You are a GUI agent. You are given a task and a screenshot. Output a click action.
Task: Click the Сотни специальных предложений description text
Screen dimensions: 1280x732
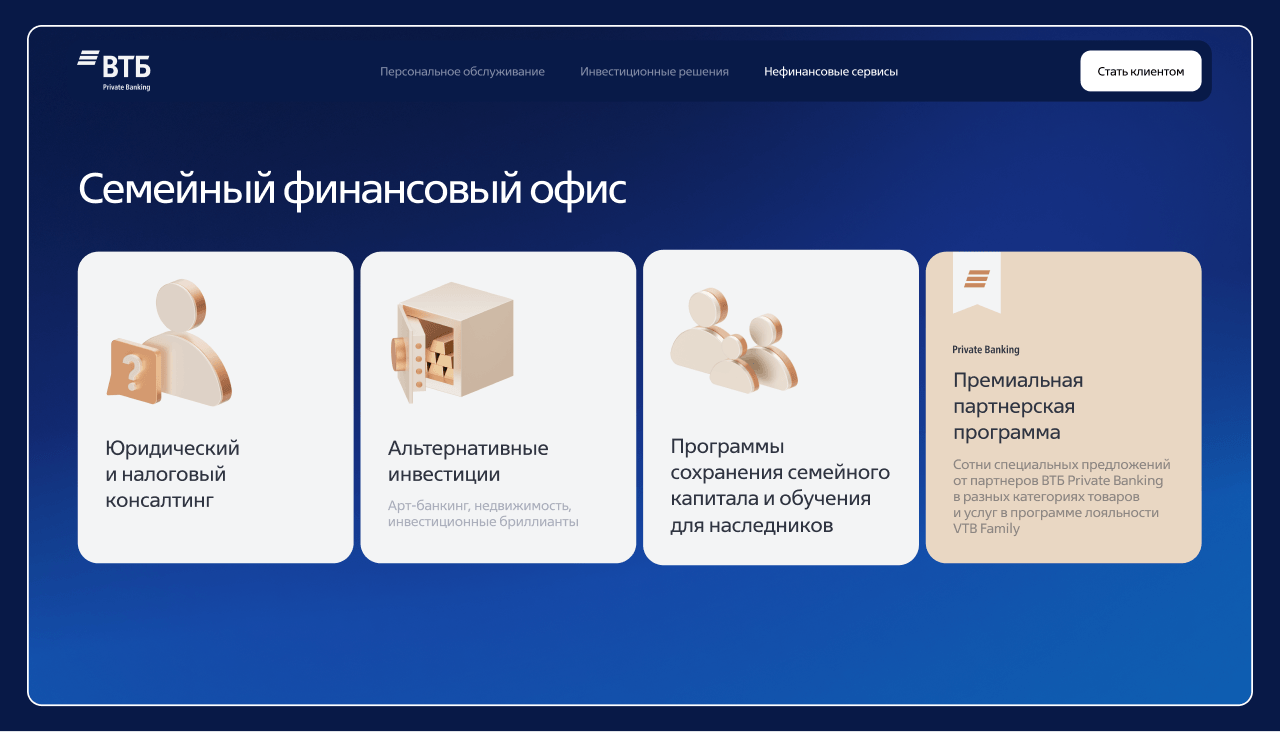(1061, 497)
